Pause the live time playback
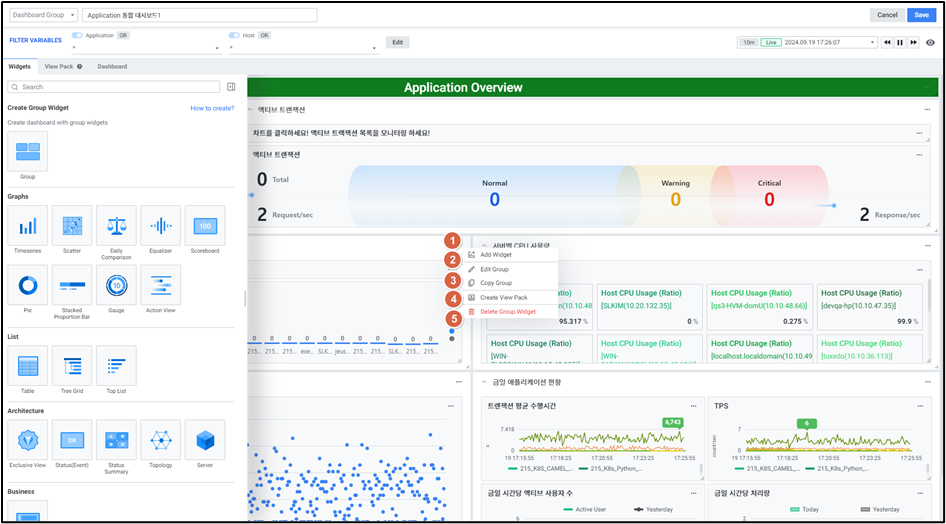This screenshot has height=524, width=946. click(900, 43)
